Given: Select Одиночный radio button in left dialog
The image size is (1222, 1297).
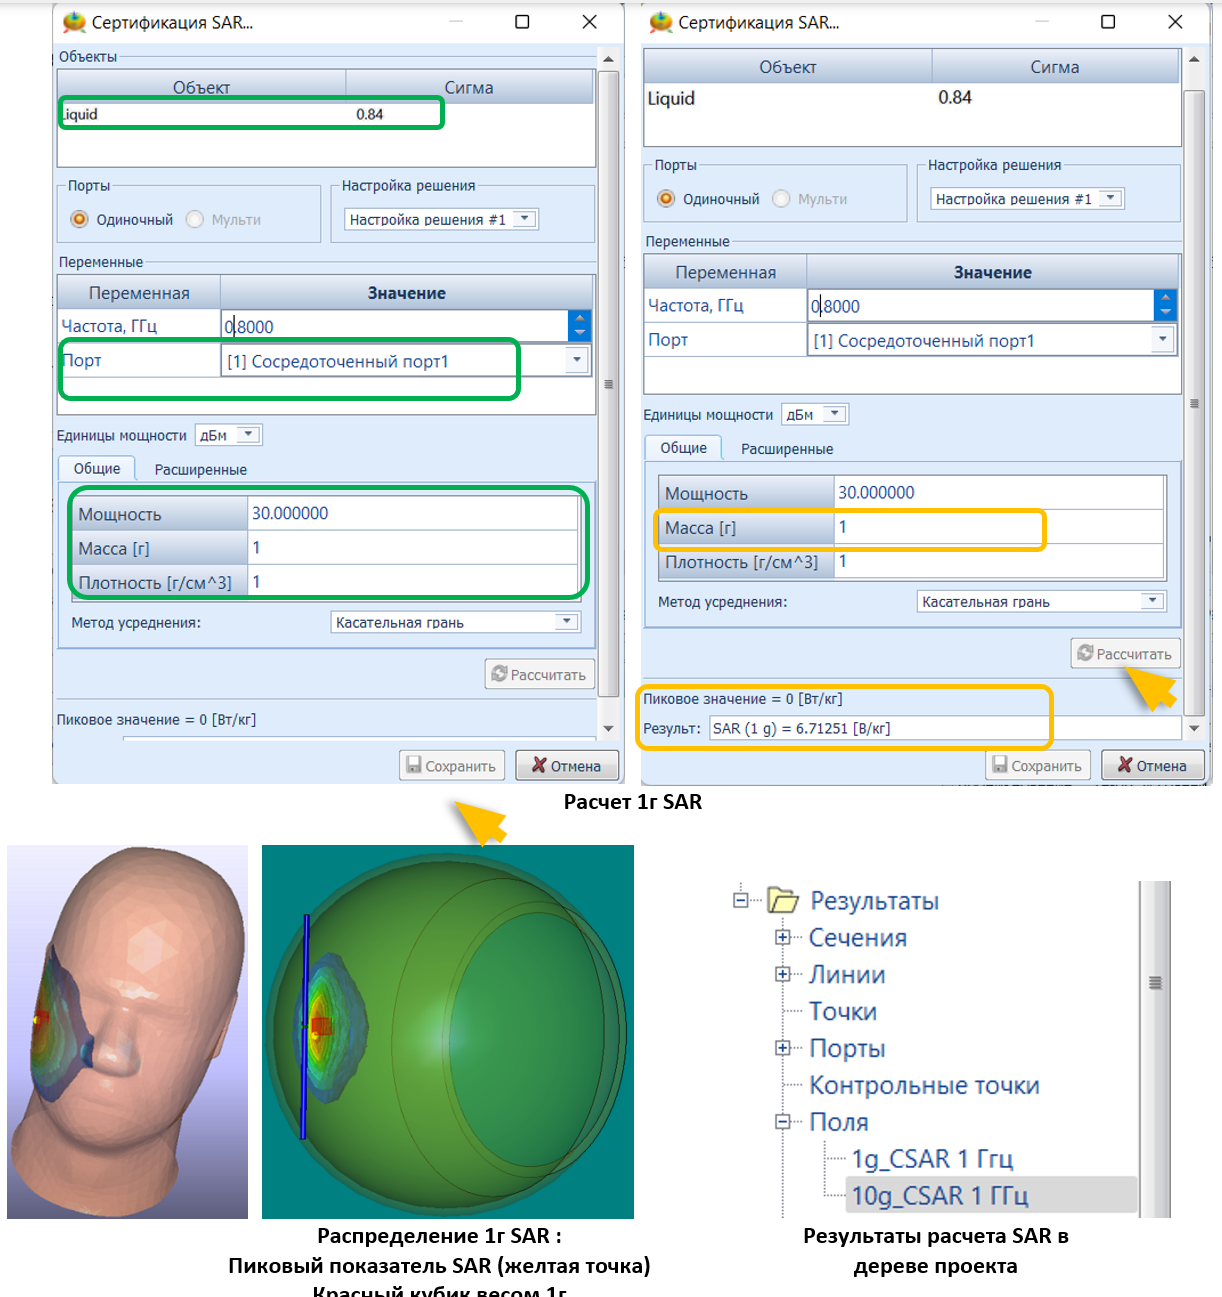Looking at the screenshot, I should click(80, 220).
